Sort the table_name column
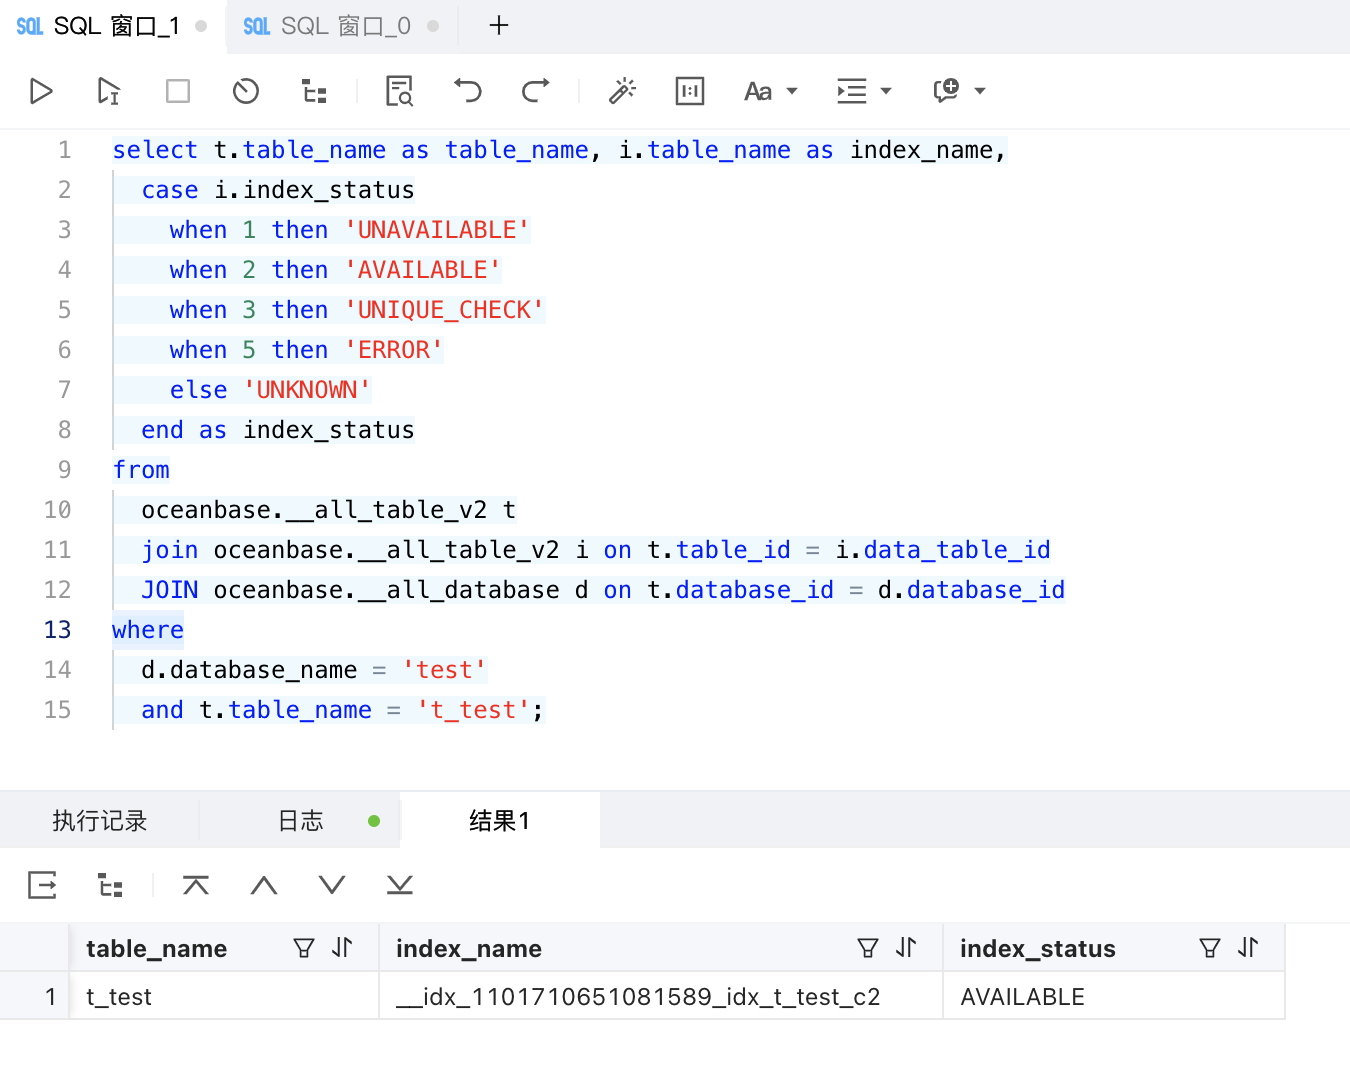 point(342,947)
